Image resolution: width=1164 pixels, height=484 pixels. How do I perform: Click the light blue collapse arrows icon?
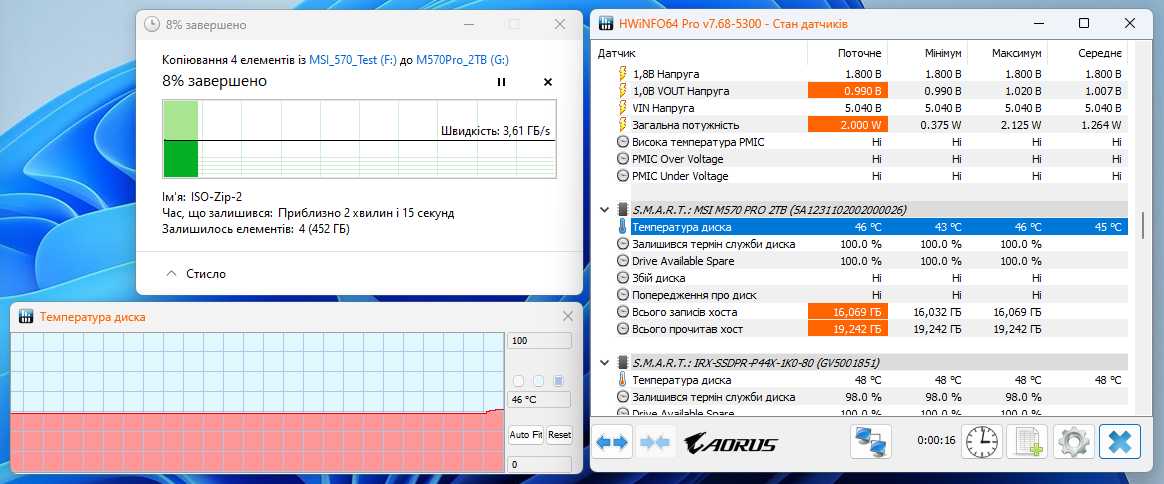pos(656,442)
